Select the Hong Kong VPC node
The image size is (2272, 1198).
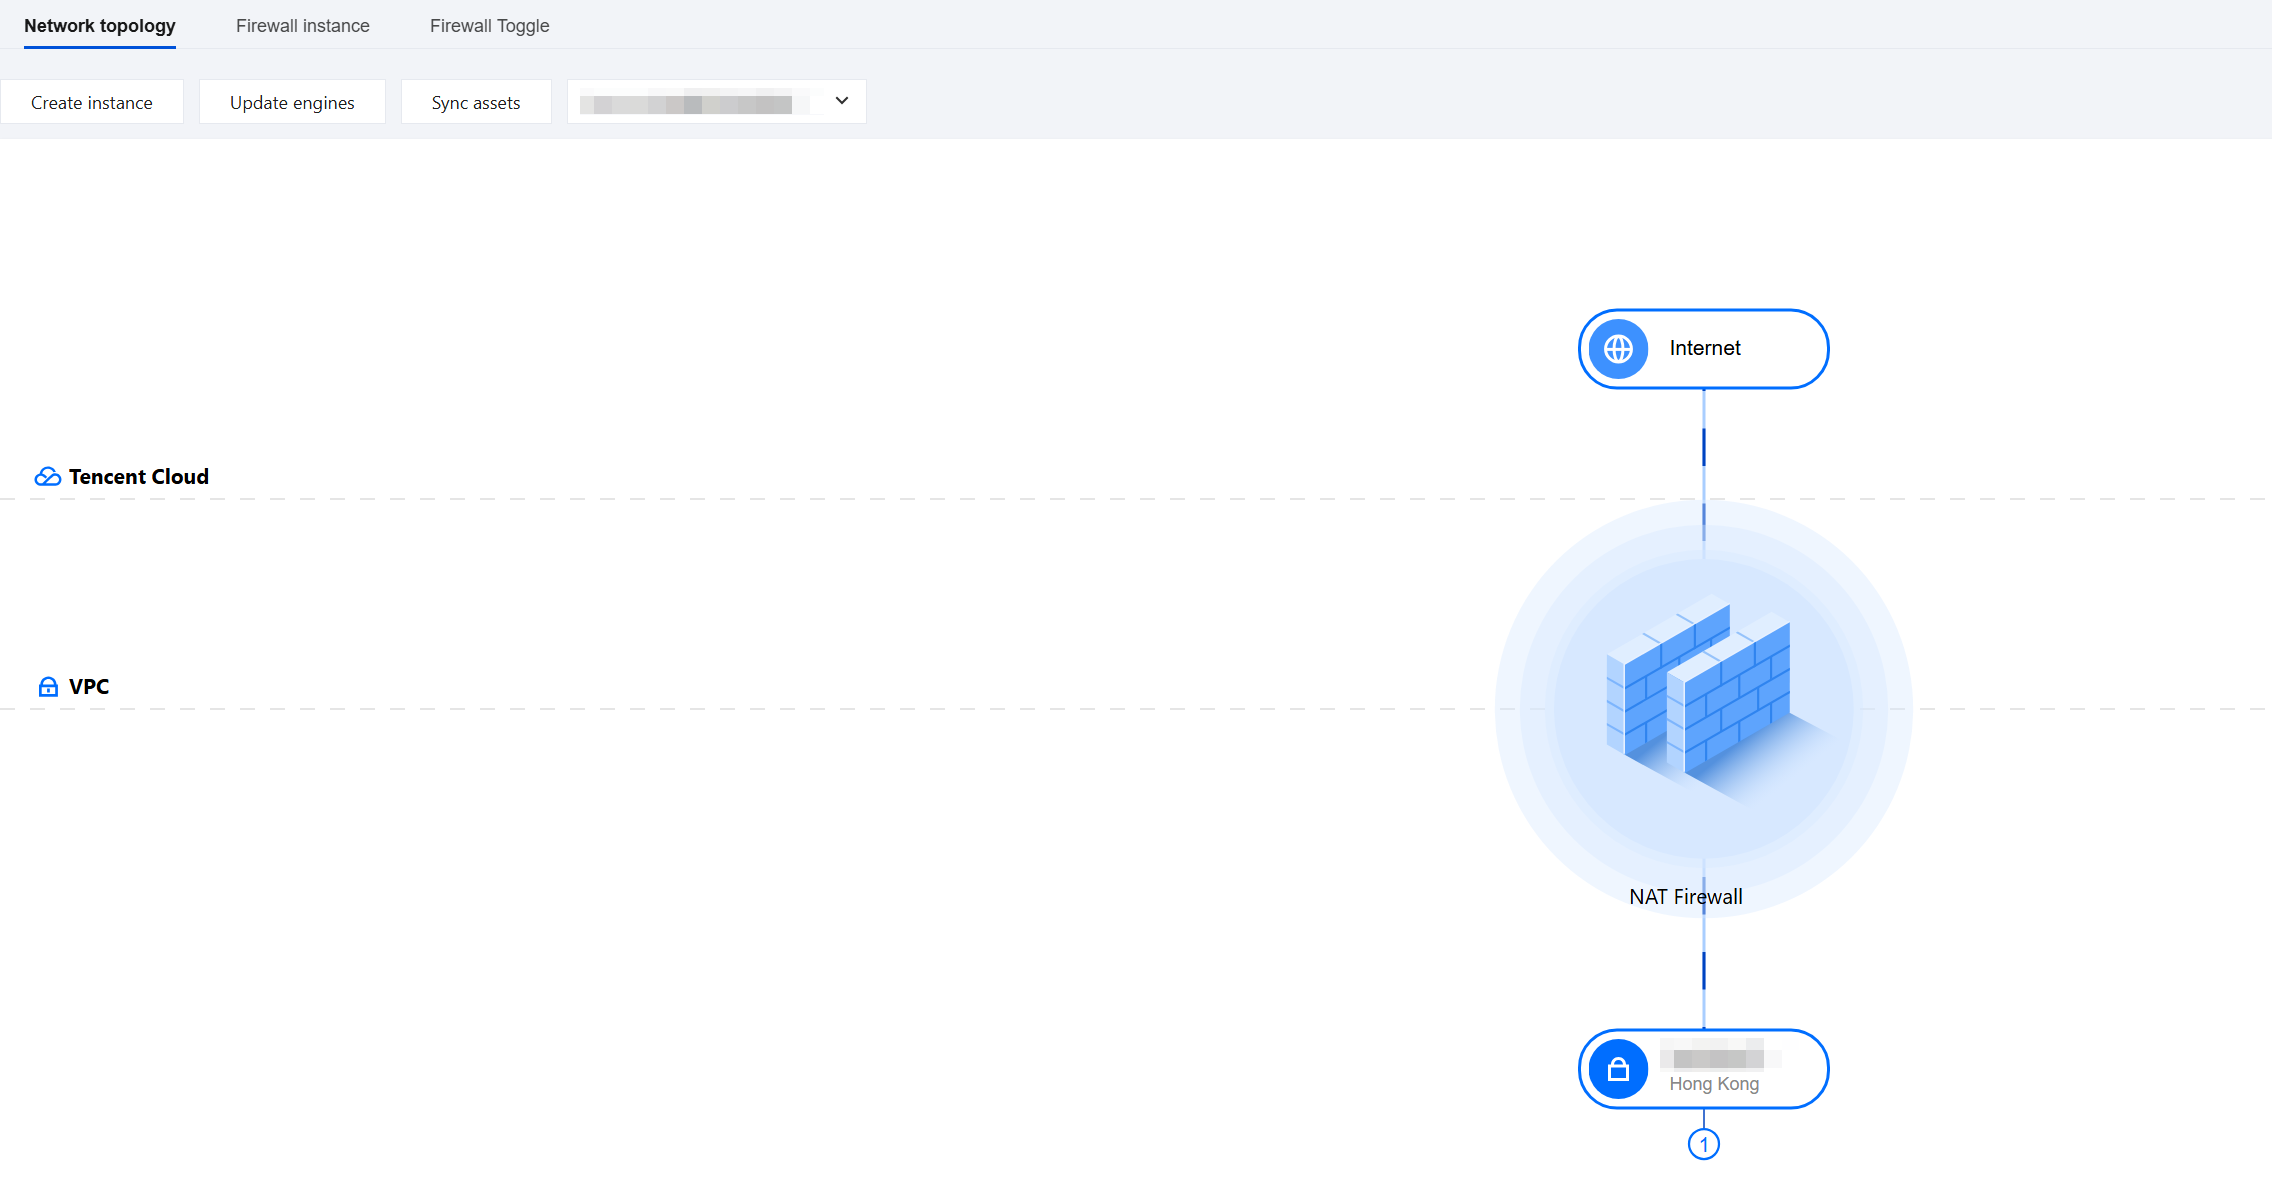click(1704, 1069)
